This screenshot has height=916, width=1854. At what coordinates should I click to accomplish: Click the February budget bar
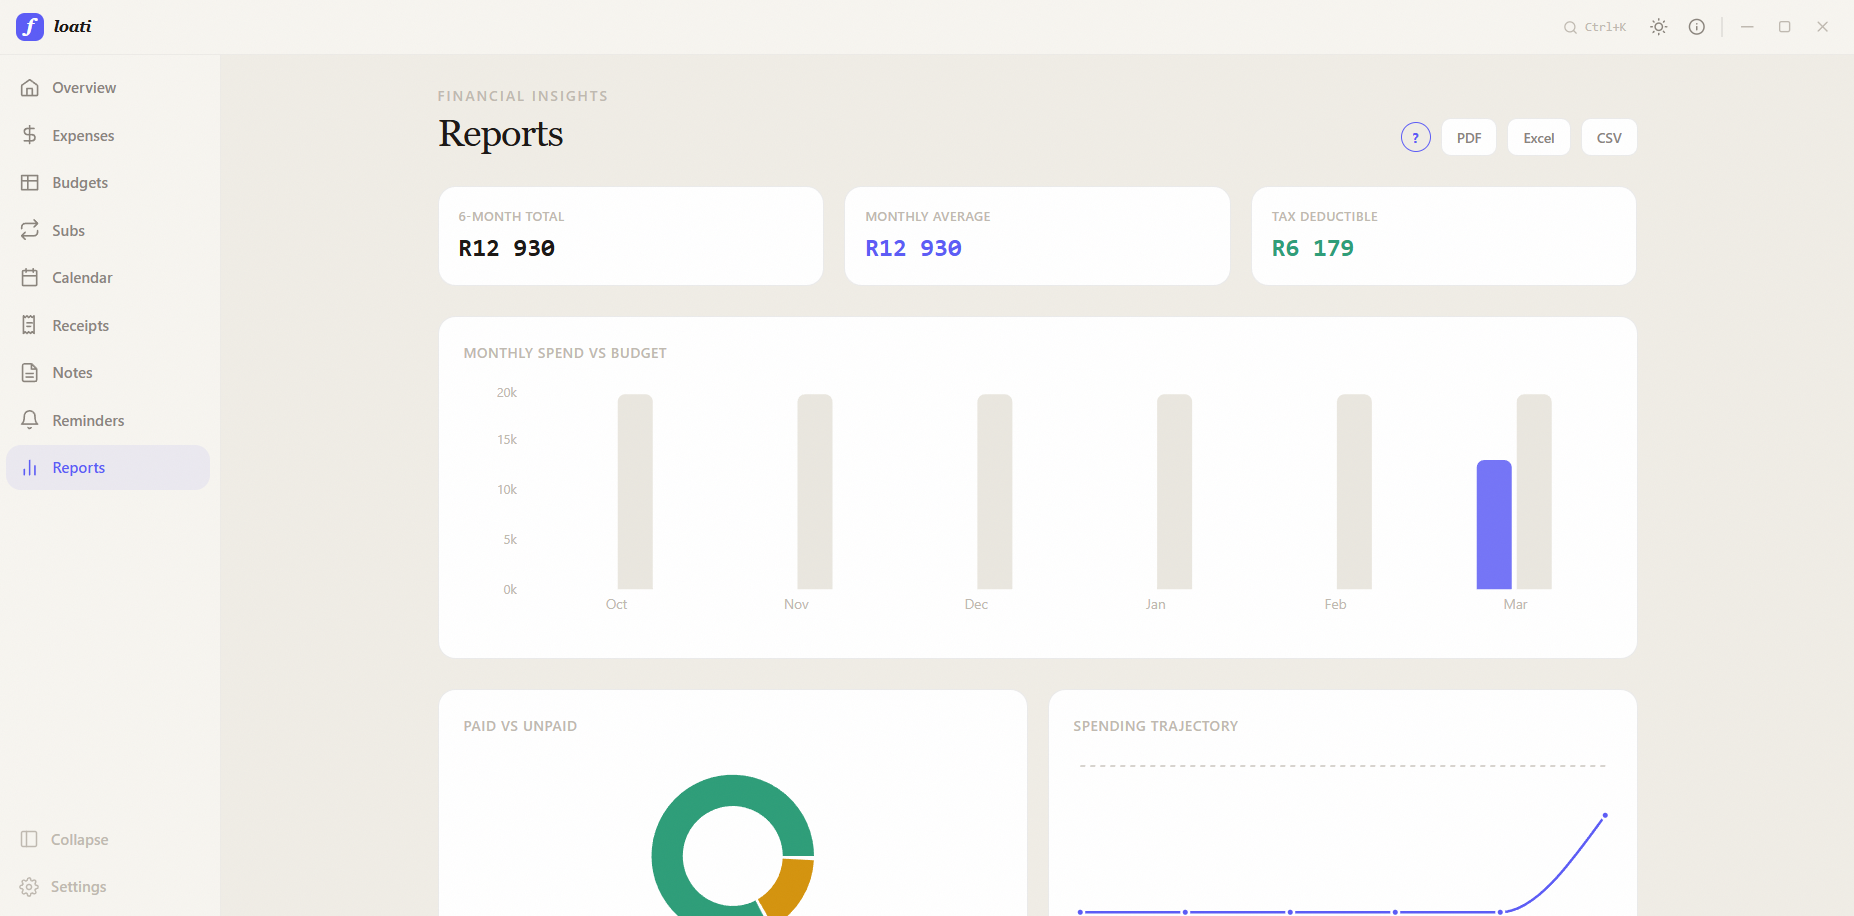(1354, 491)
